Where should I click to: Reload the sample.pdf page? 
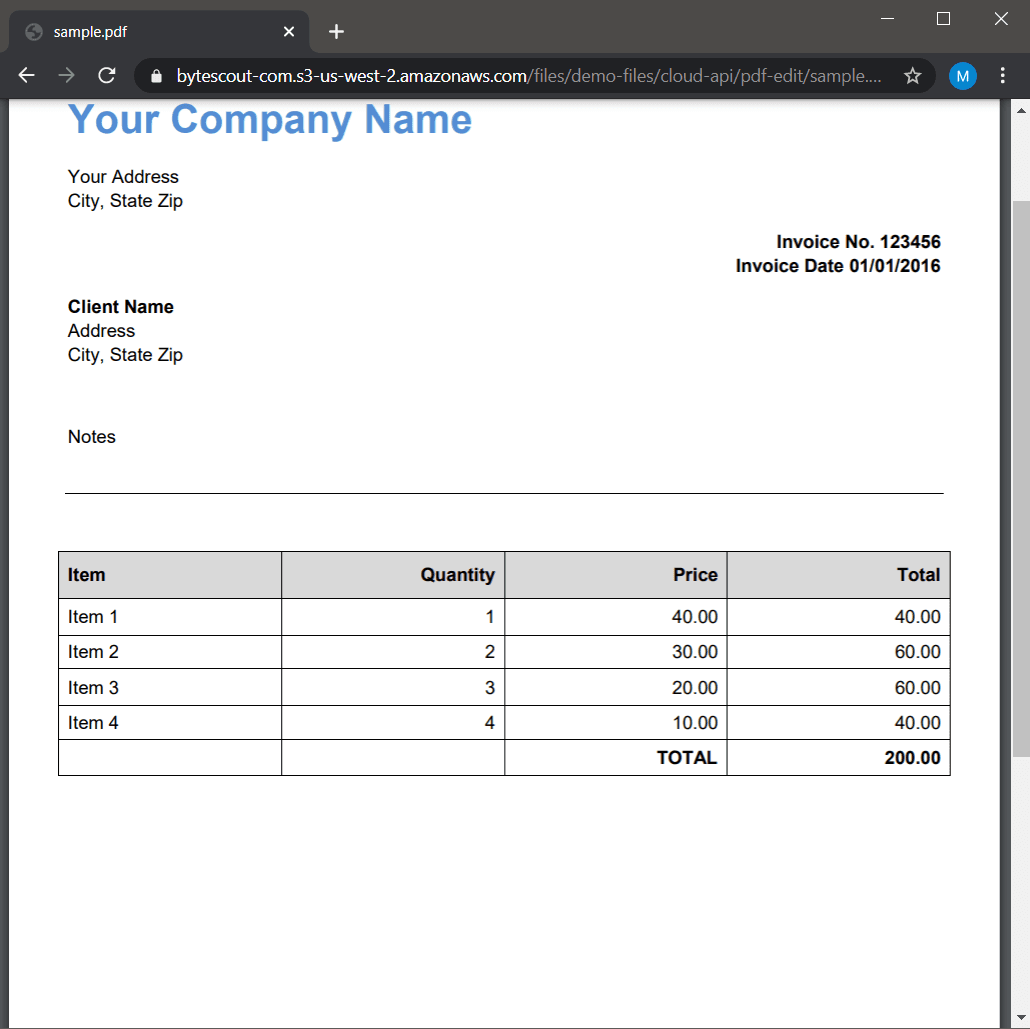tap(106, 75)
